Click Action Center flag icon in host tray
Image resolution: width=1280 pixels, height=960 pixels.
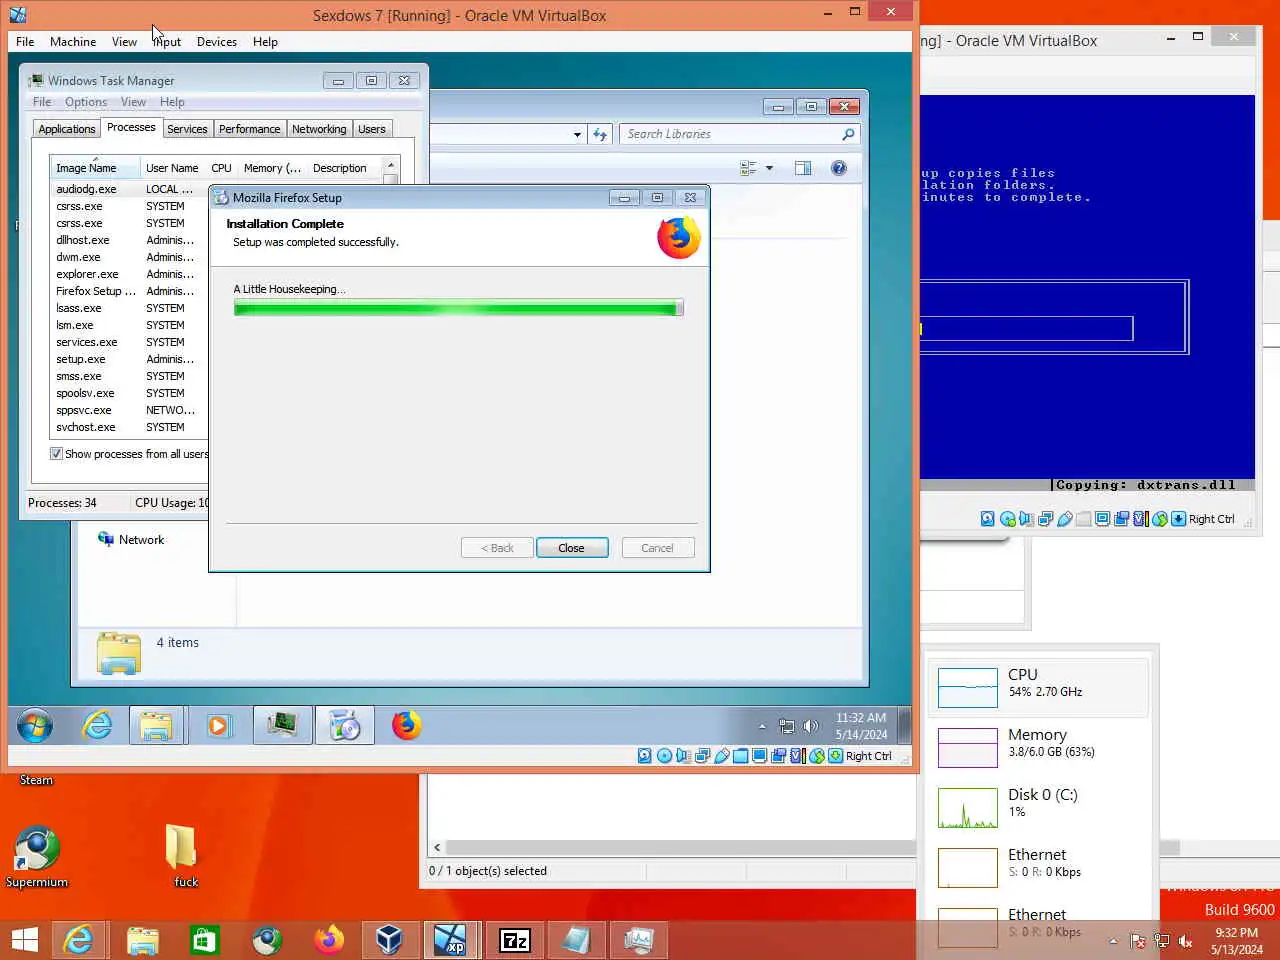1138,941
